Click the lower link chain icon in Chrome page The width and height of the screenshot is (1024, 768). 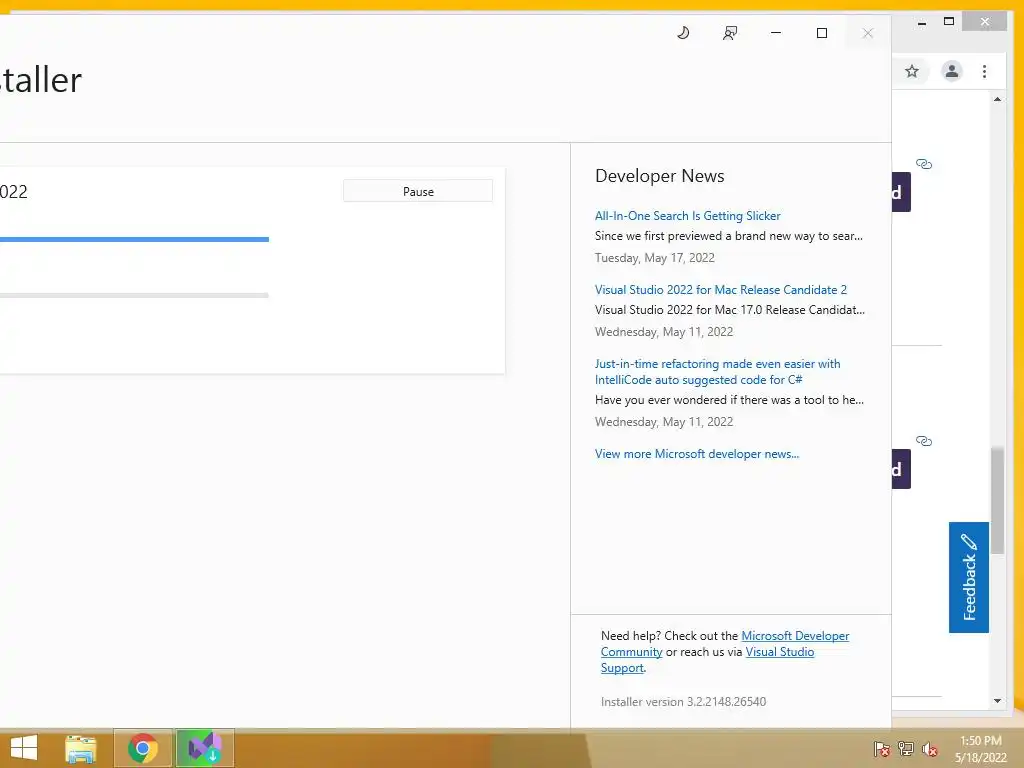pos(923,441)
